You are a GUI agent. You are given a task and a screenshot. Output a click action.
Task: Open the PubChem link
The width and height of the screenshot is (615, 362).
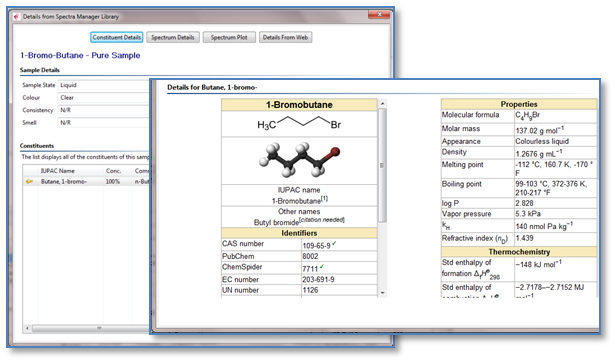click(x=238, y=256)
